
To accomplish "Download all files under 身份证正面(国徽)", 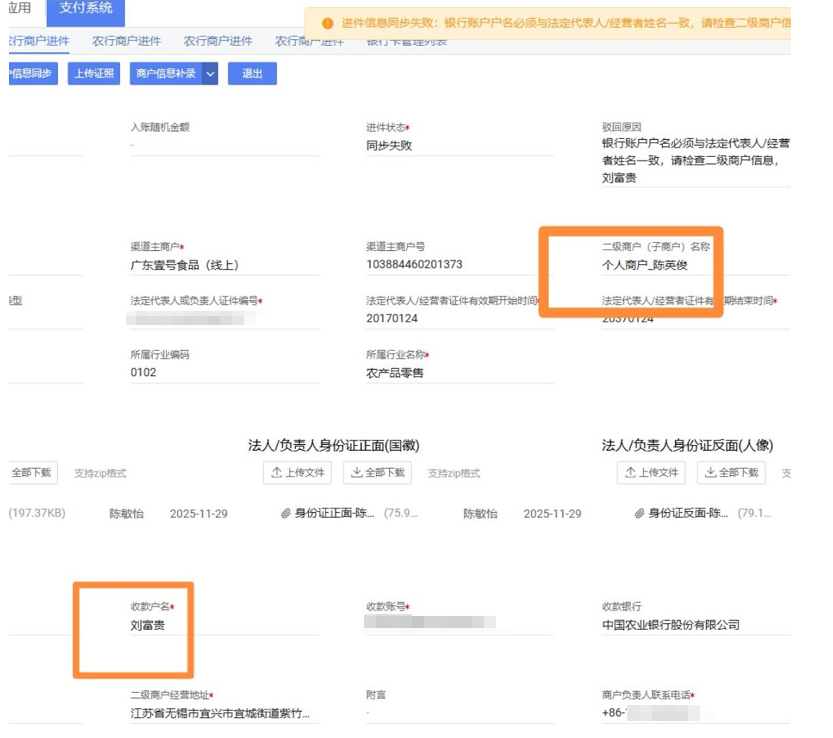I will (x=378, y=473).
